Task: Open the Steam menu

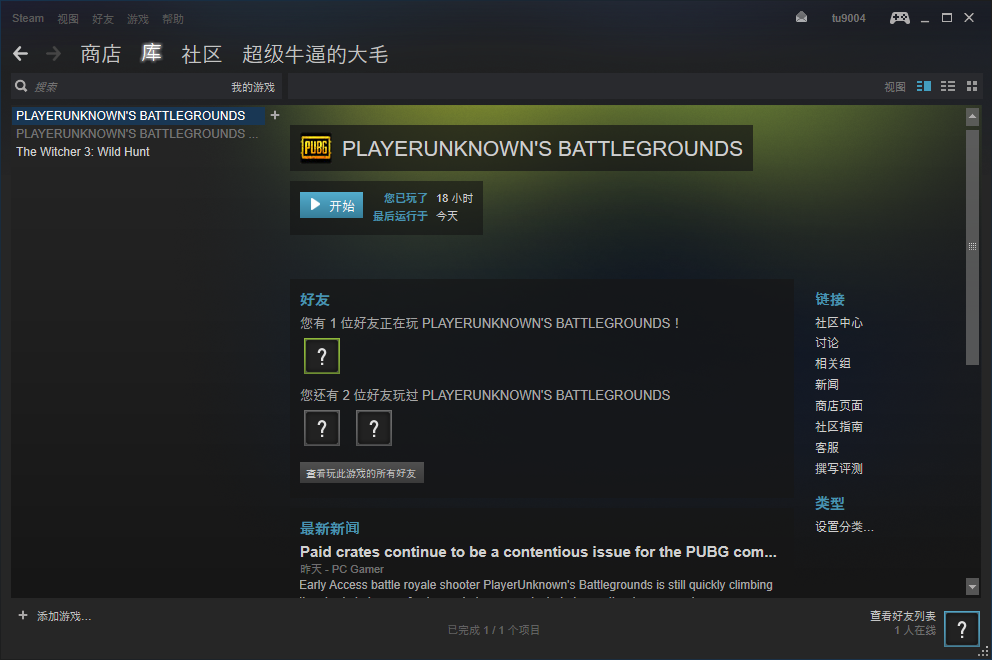Action: [28, 18]
